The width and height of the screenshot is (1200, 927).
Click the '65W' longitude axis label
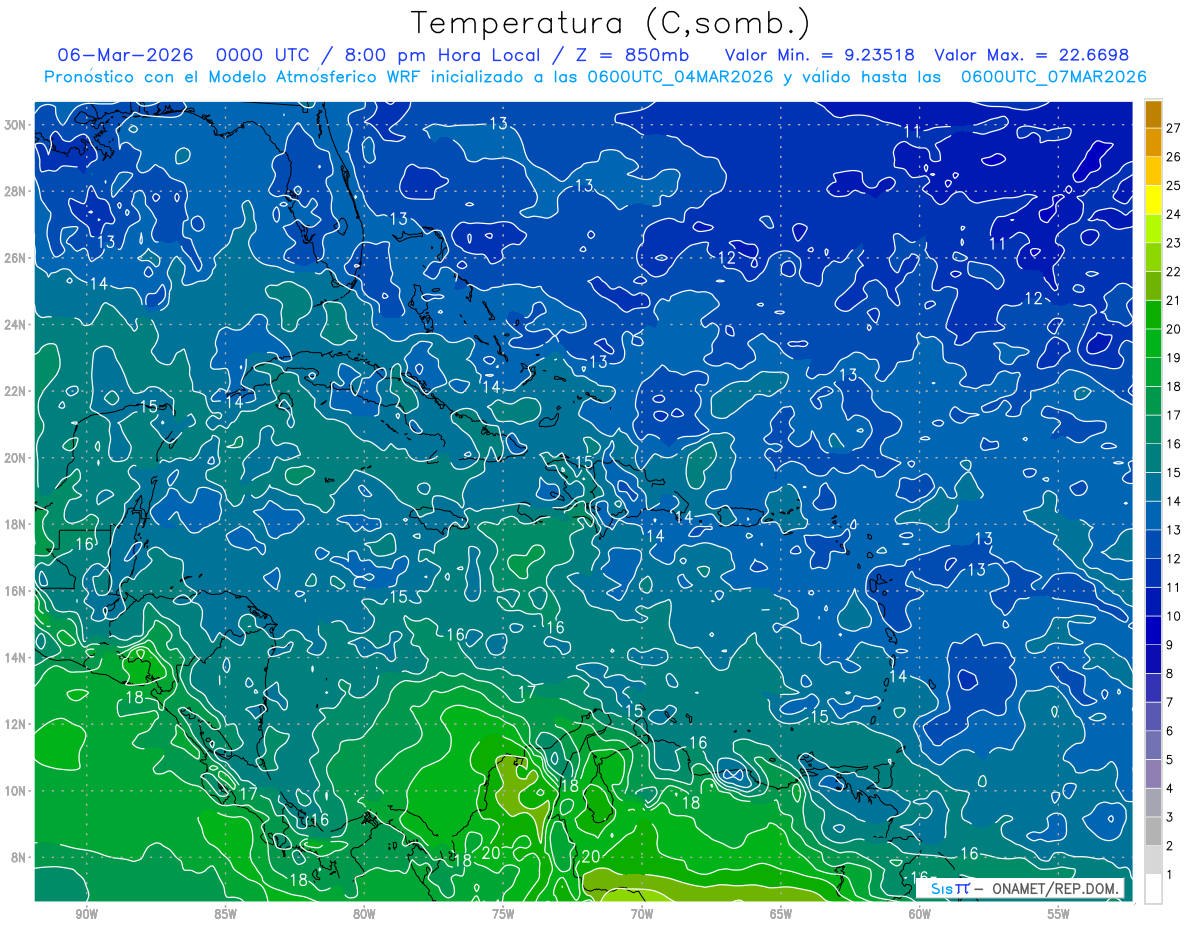tap(781, 914)
